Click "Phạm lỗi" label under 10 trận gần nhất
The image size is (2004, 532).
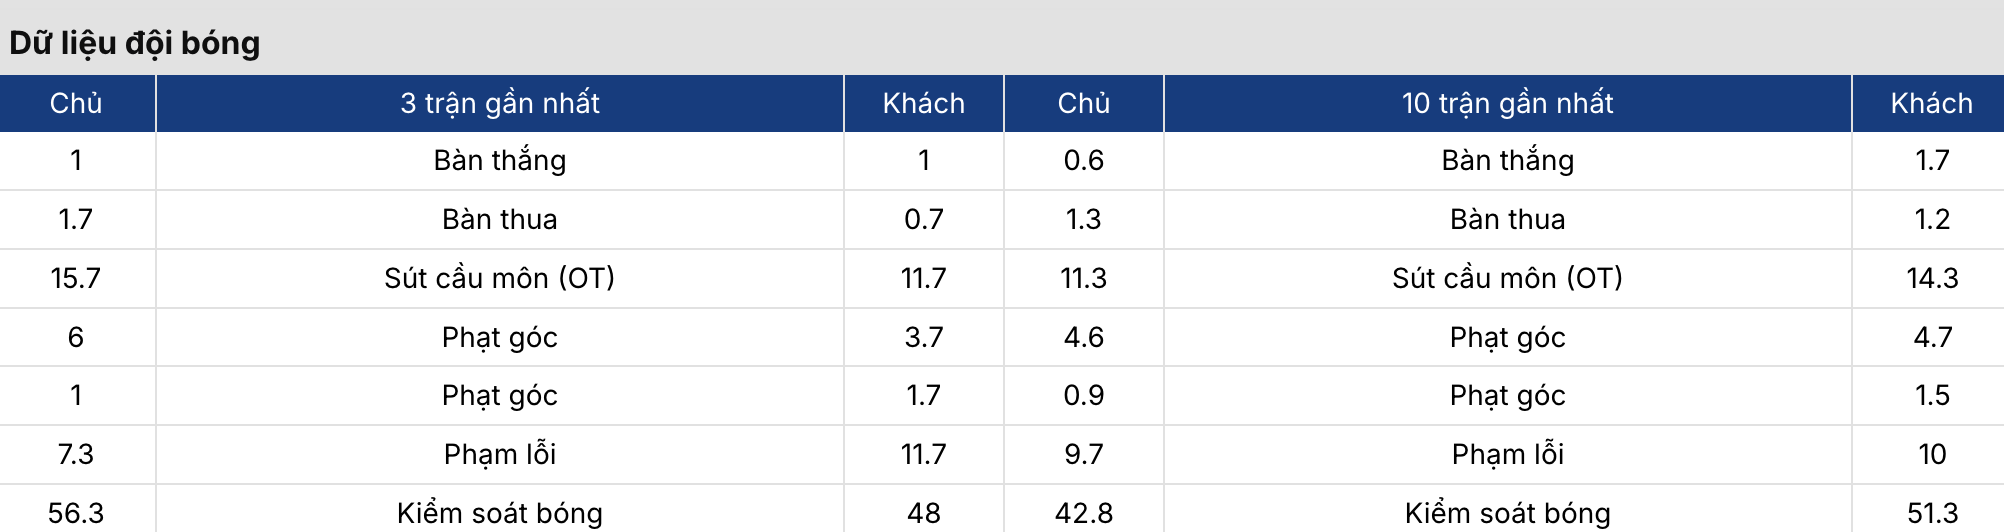(x=1507, y=454)
